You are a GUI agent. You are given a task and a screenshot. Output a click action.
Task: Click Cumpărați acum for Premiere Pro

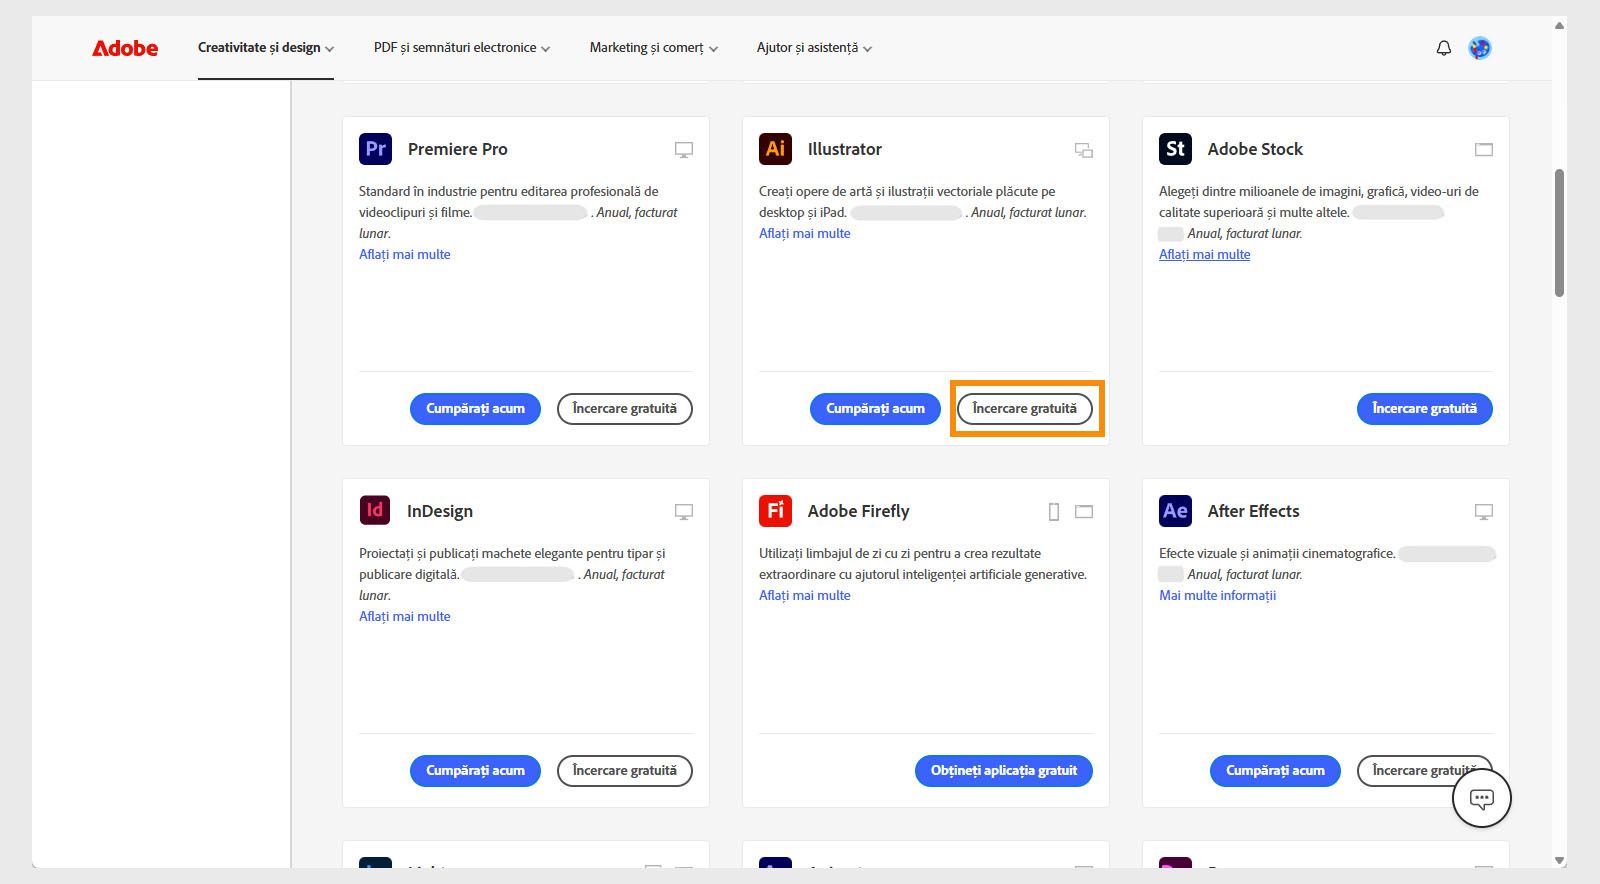tap(475, 408)
